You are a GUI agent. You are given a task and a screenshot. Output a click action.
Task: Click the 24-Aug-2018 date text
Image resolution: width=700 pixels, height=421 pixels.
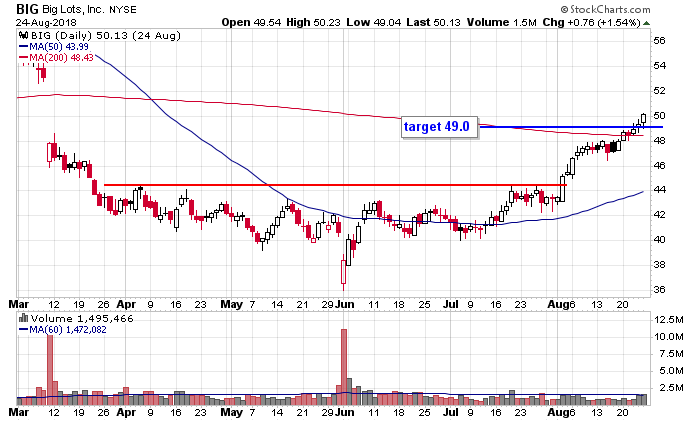46,22
